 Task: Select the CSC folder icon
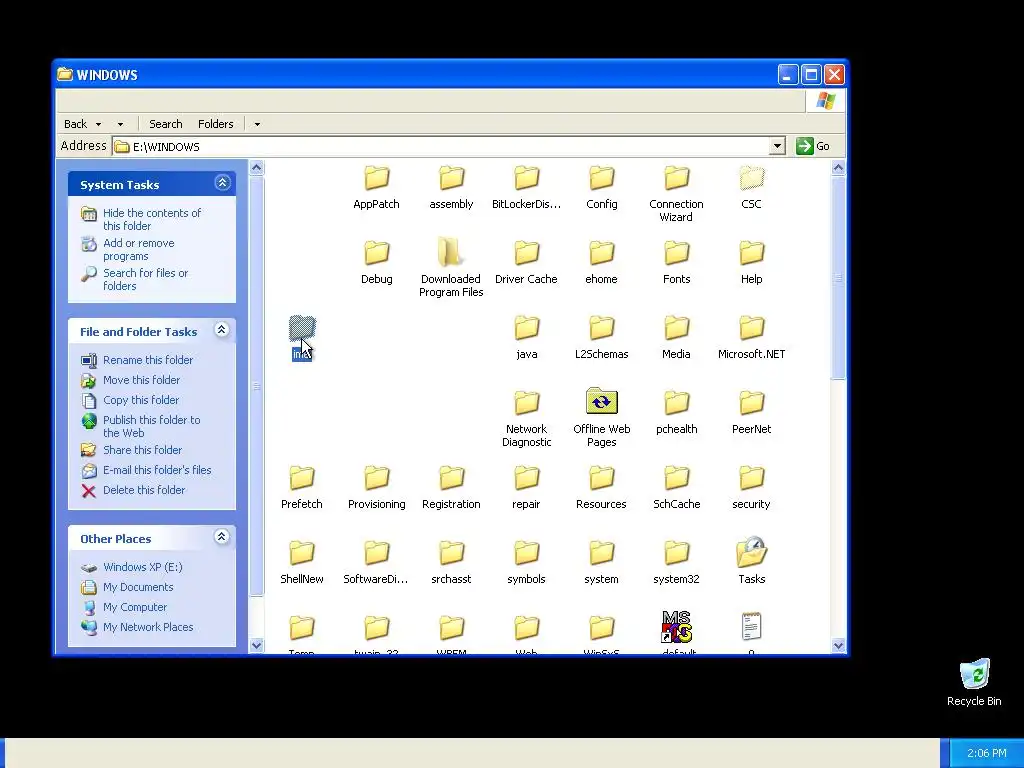752,178
